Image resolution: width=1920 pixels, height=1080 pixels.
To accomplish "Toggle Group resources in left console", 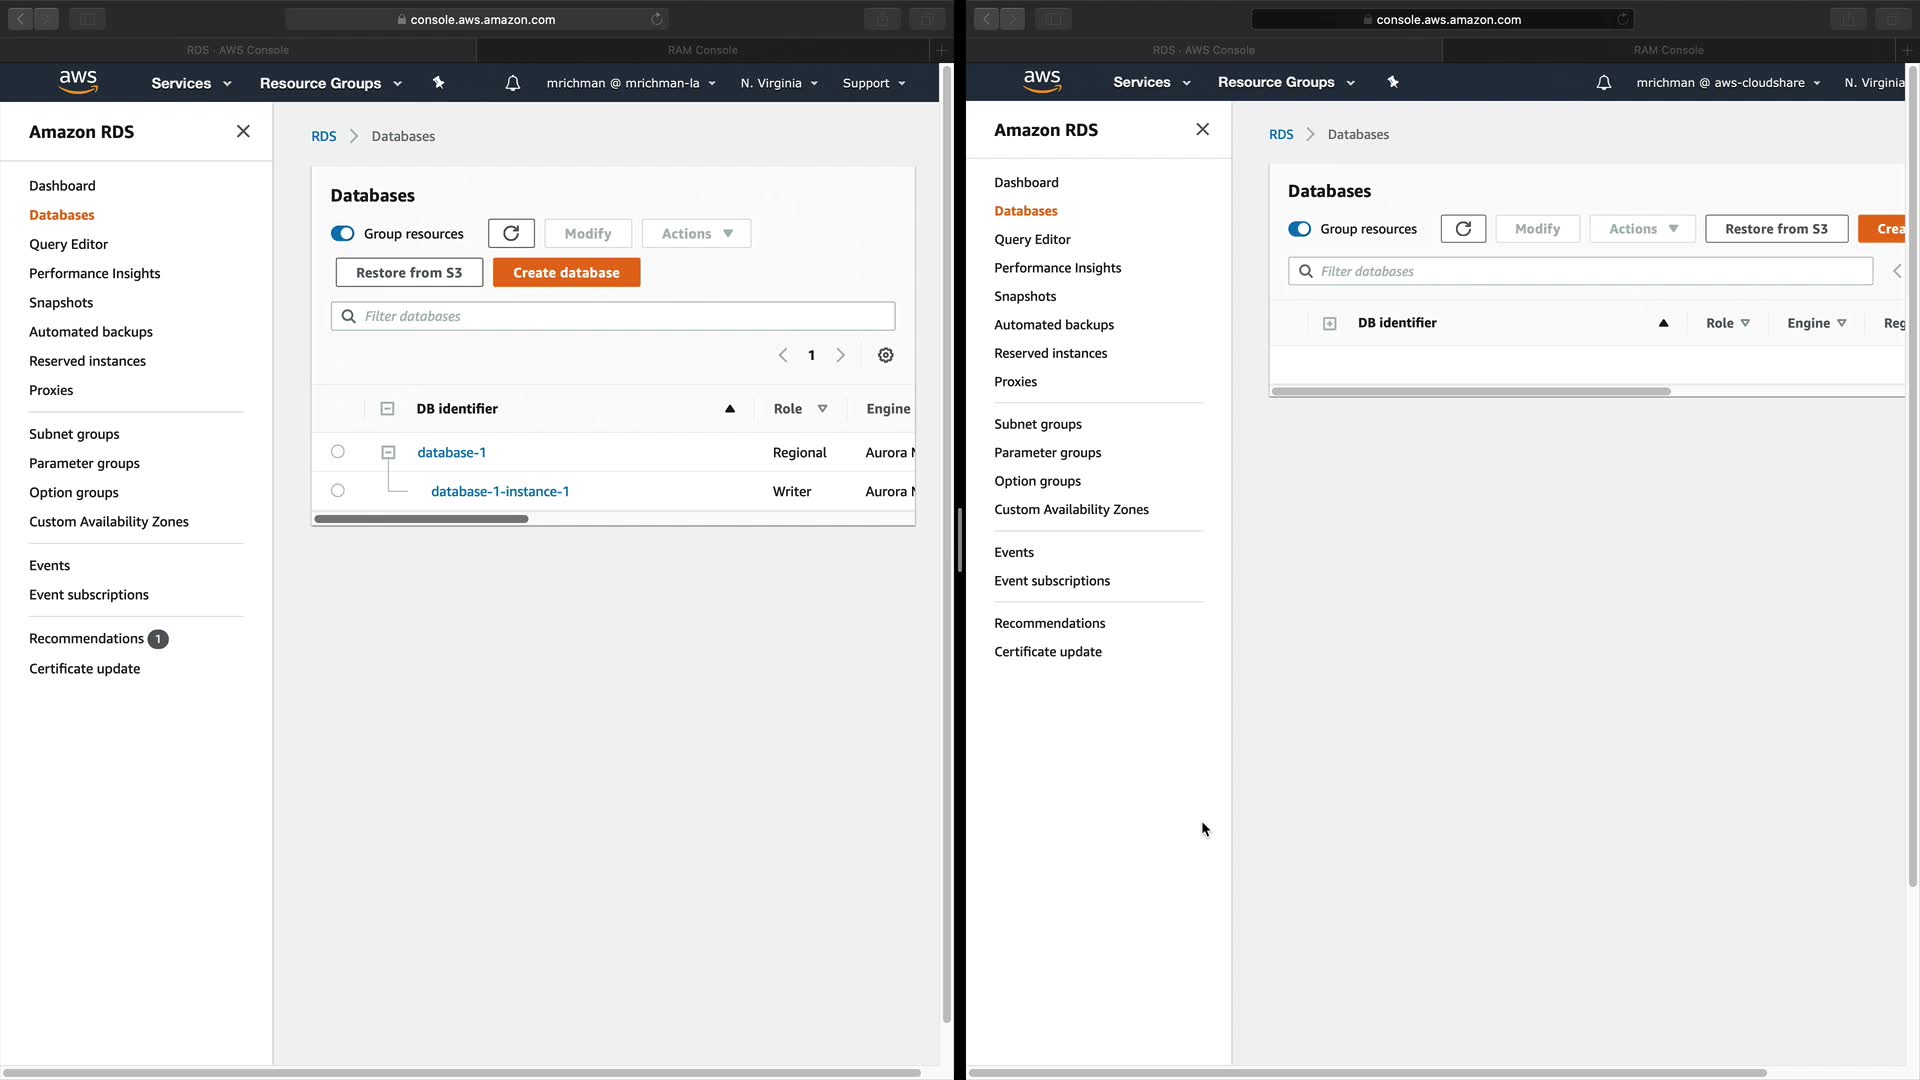I will tap(342, 233).
